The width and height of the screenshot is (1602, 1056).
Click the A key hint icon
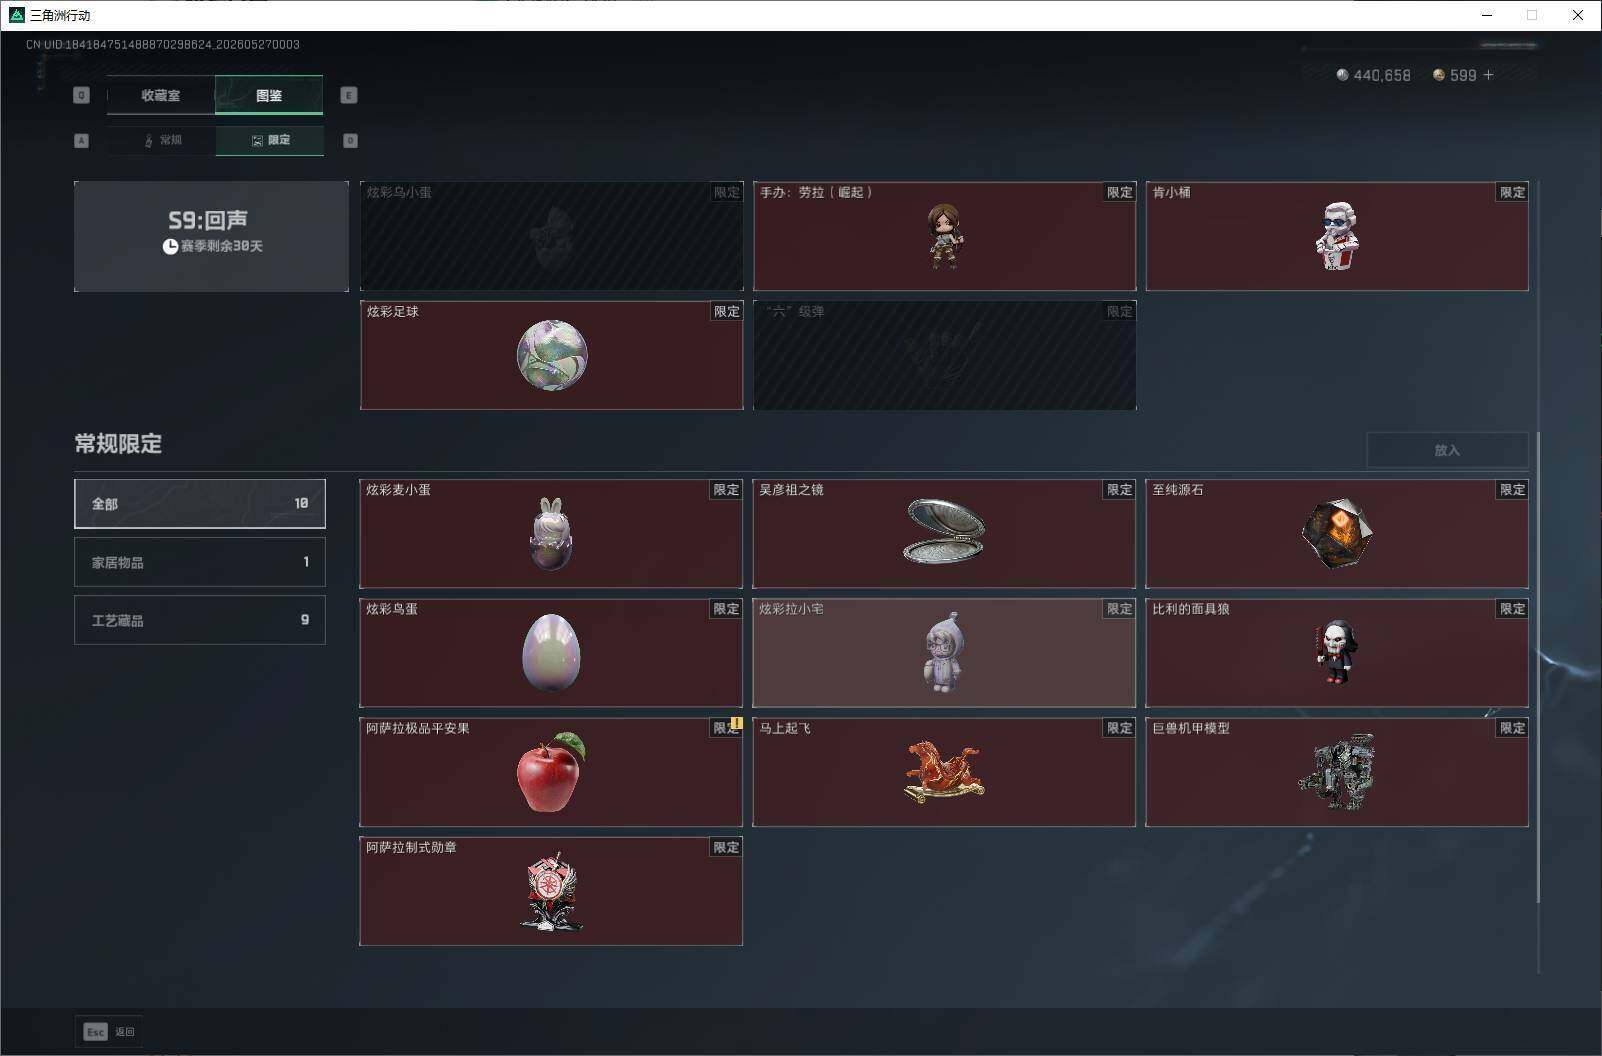pyautogui.click(x=82, y=141)
